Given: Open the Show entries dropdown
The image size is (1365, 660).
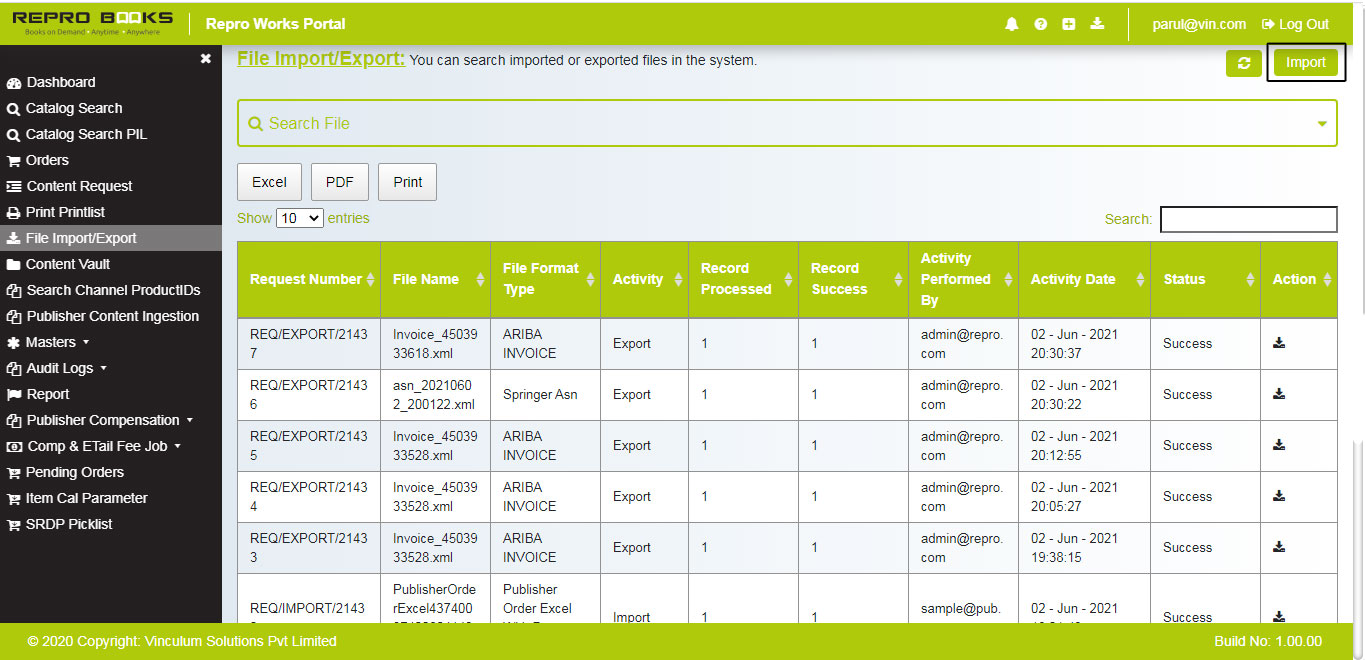Looking at the screenshot, I should point(299,218).
